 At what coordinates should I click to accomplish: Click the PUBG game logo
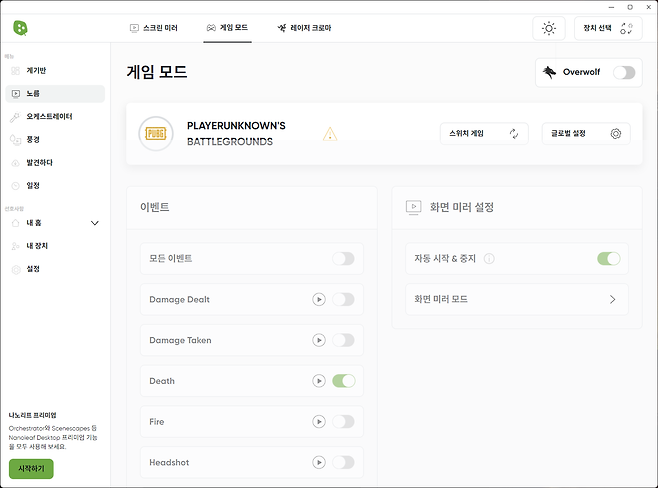coord(155,133)
